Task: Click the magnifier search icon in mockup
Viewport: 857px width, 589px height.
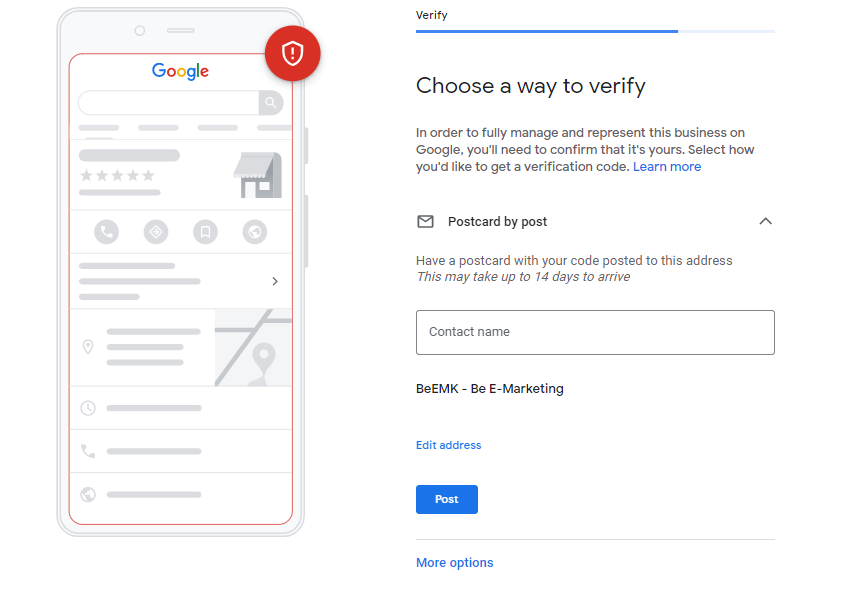Action: pos(271,103)
